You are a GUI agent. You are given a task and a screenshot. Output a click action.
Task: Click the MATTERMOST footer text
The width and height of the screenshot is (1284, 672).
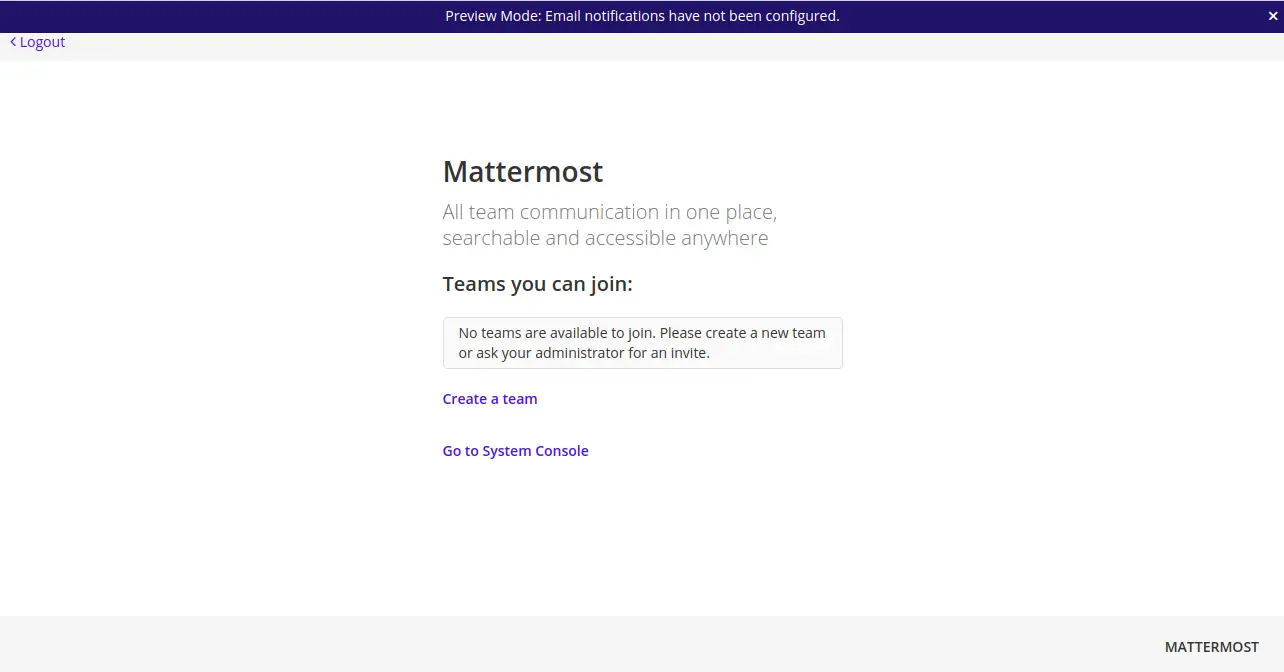coord(1211,647)
